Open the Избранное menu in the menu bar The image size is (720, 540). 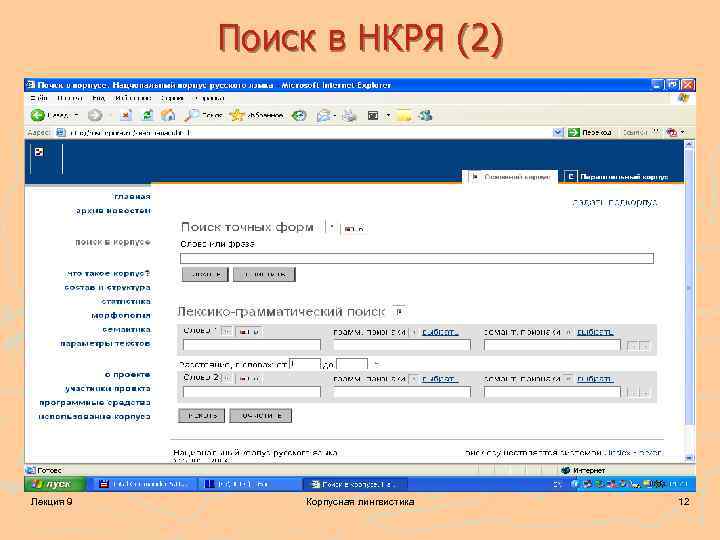133,98
